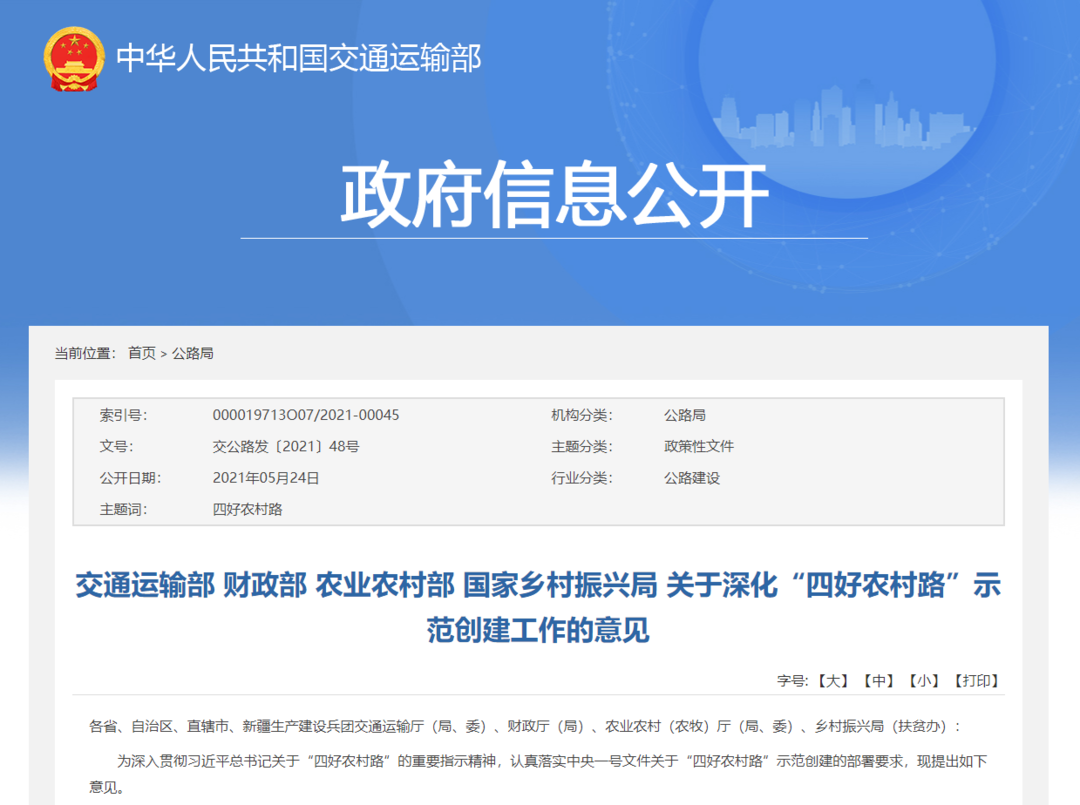Click the 中华人民共和国交通运输部 site title
The image size is (1080, 805).
(298, 58)
